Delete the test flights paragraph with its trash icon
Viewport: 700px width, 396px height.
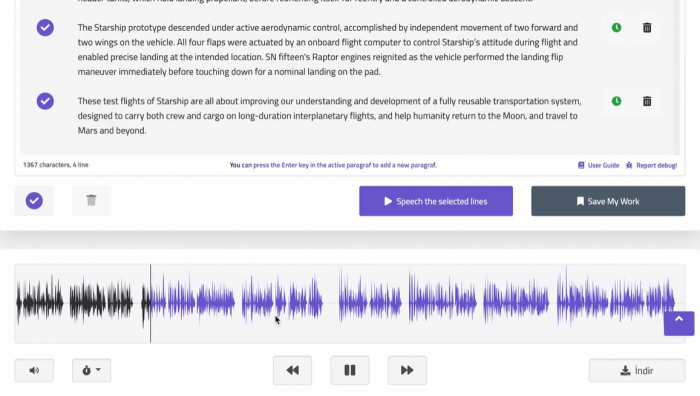[x=647, y=101]
